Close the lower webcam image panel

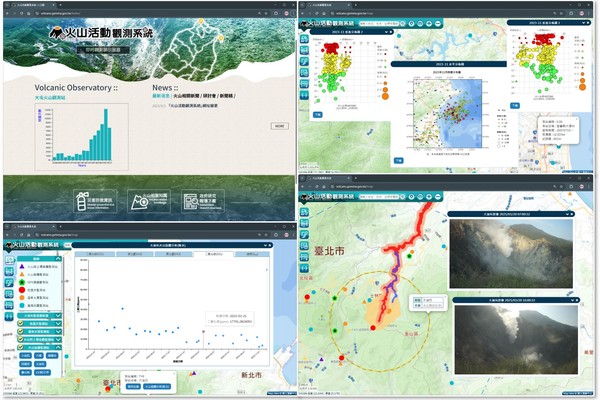[x=577, y=300]
